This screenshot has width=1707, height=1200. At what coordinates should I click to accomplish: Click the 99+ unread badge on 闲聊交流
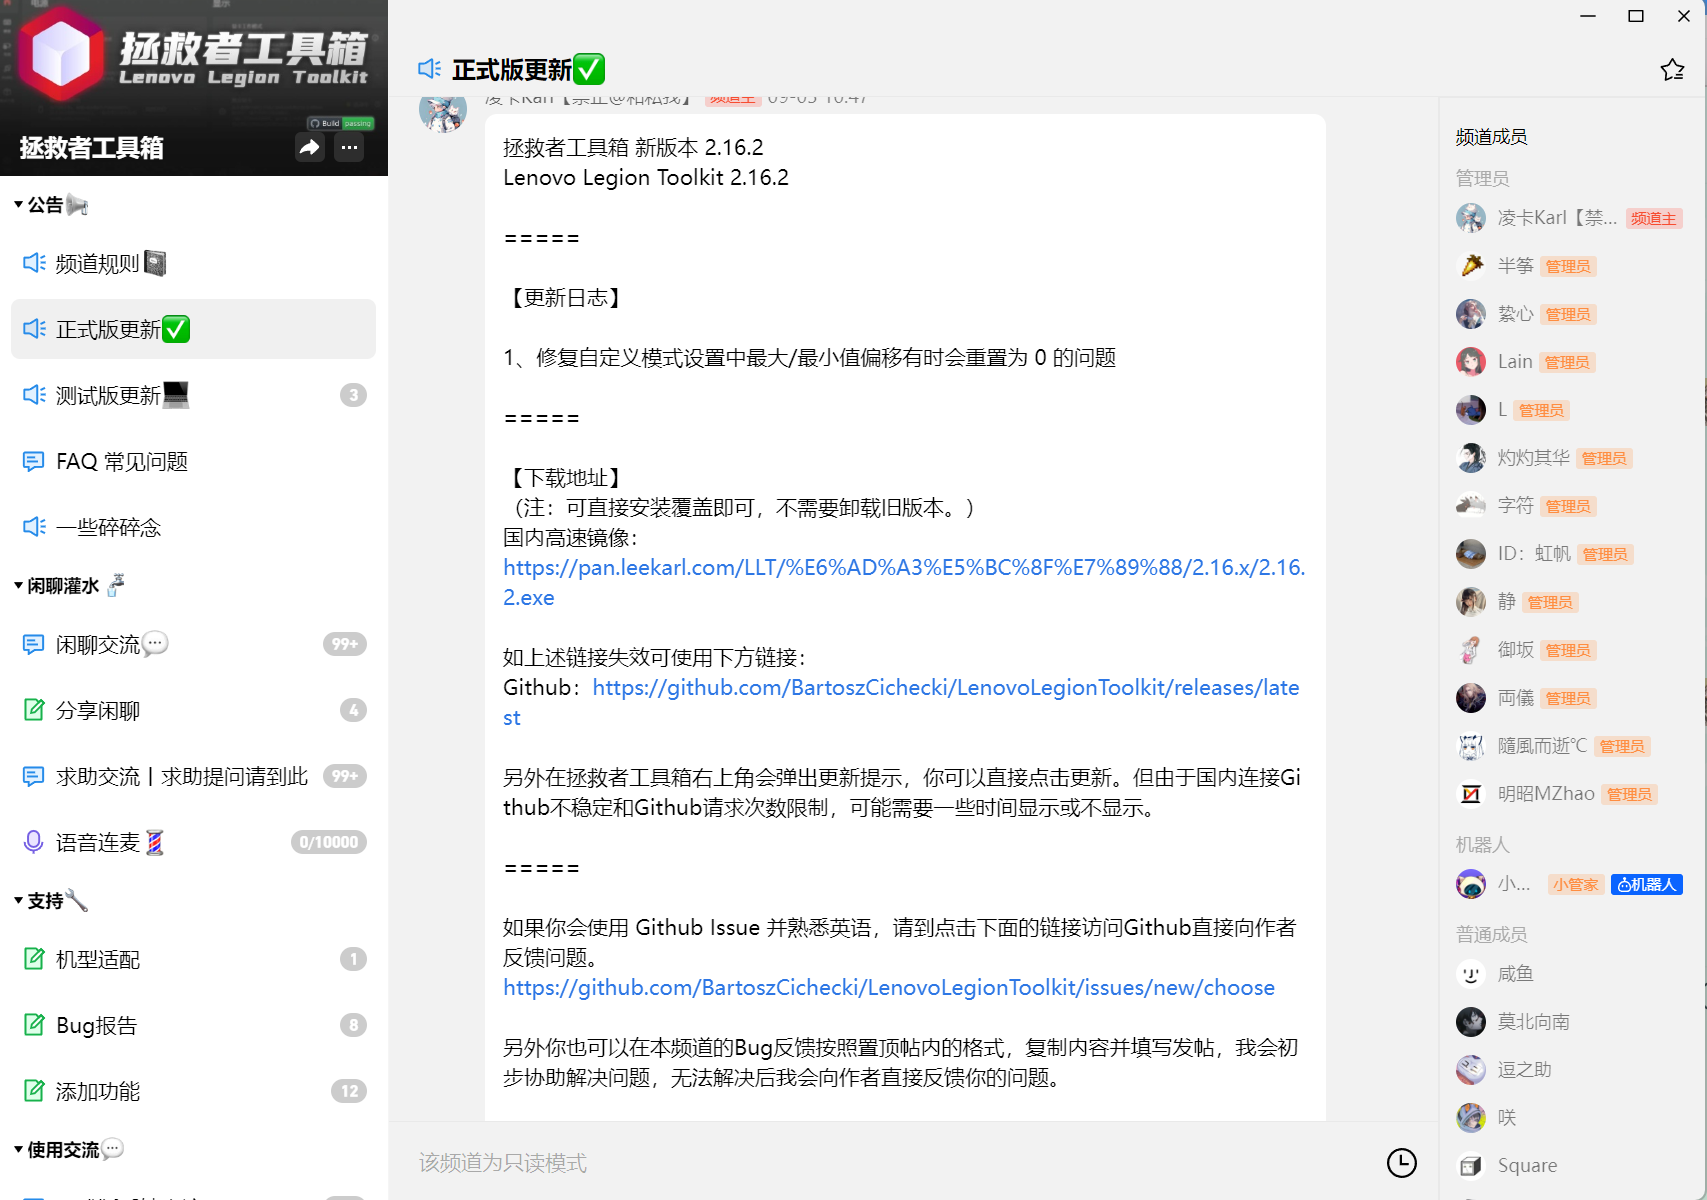tap(345, 644)
